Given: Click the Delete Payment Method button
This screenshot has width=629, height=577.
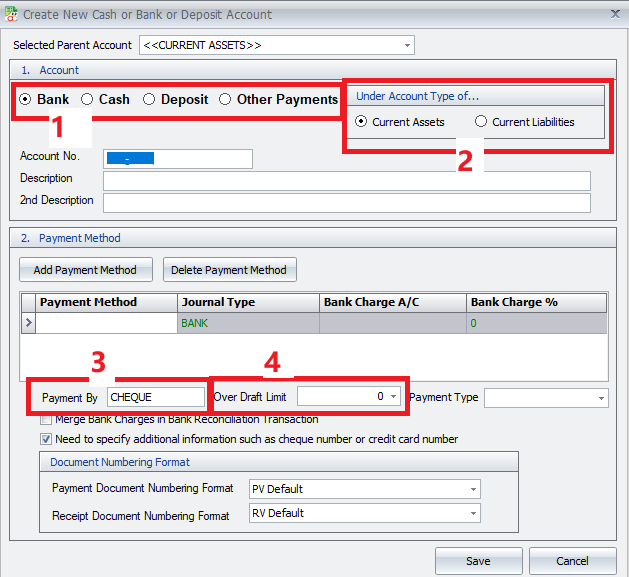Looking at the screenshot, I should pyautogui.click(x=229, y=270).
